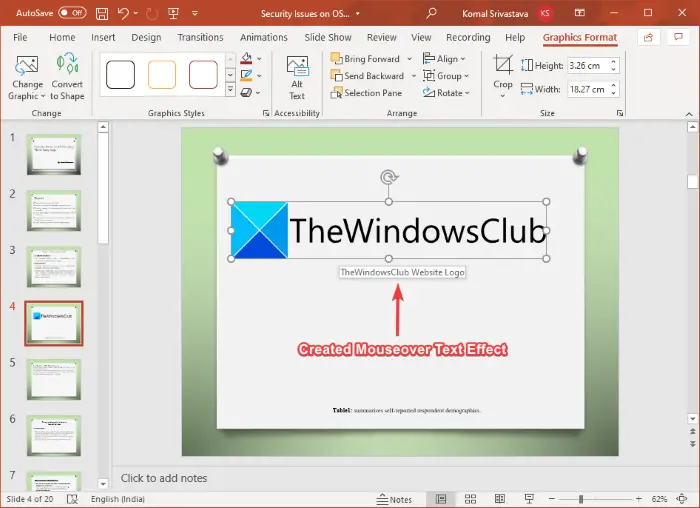Switch to the Home tab
Screen dimensions: 700x508
click(x=62, y=37)
